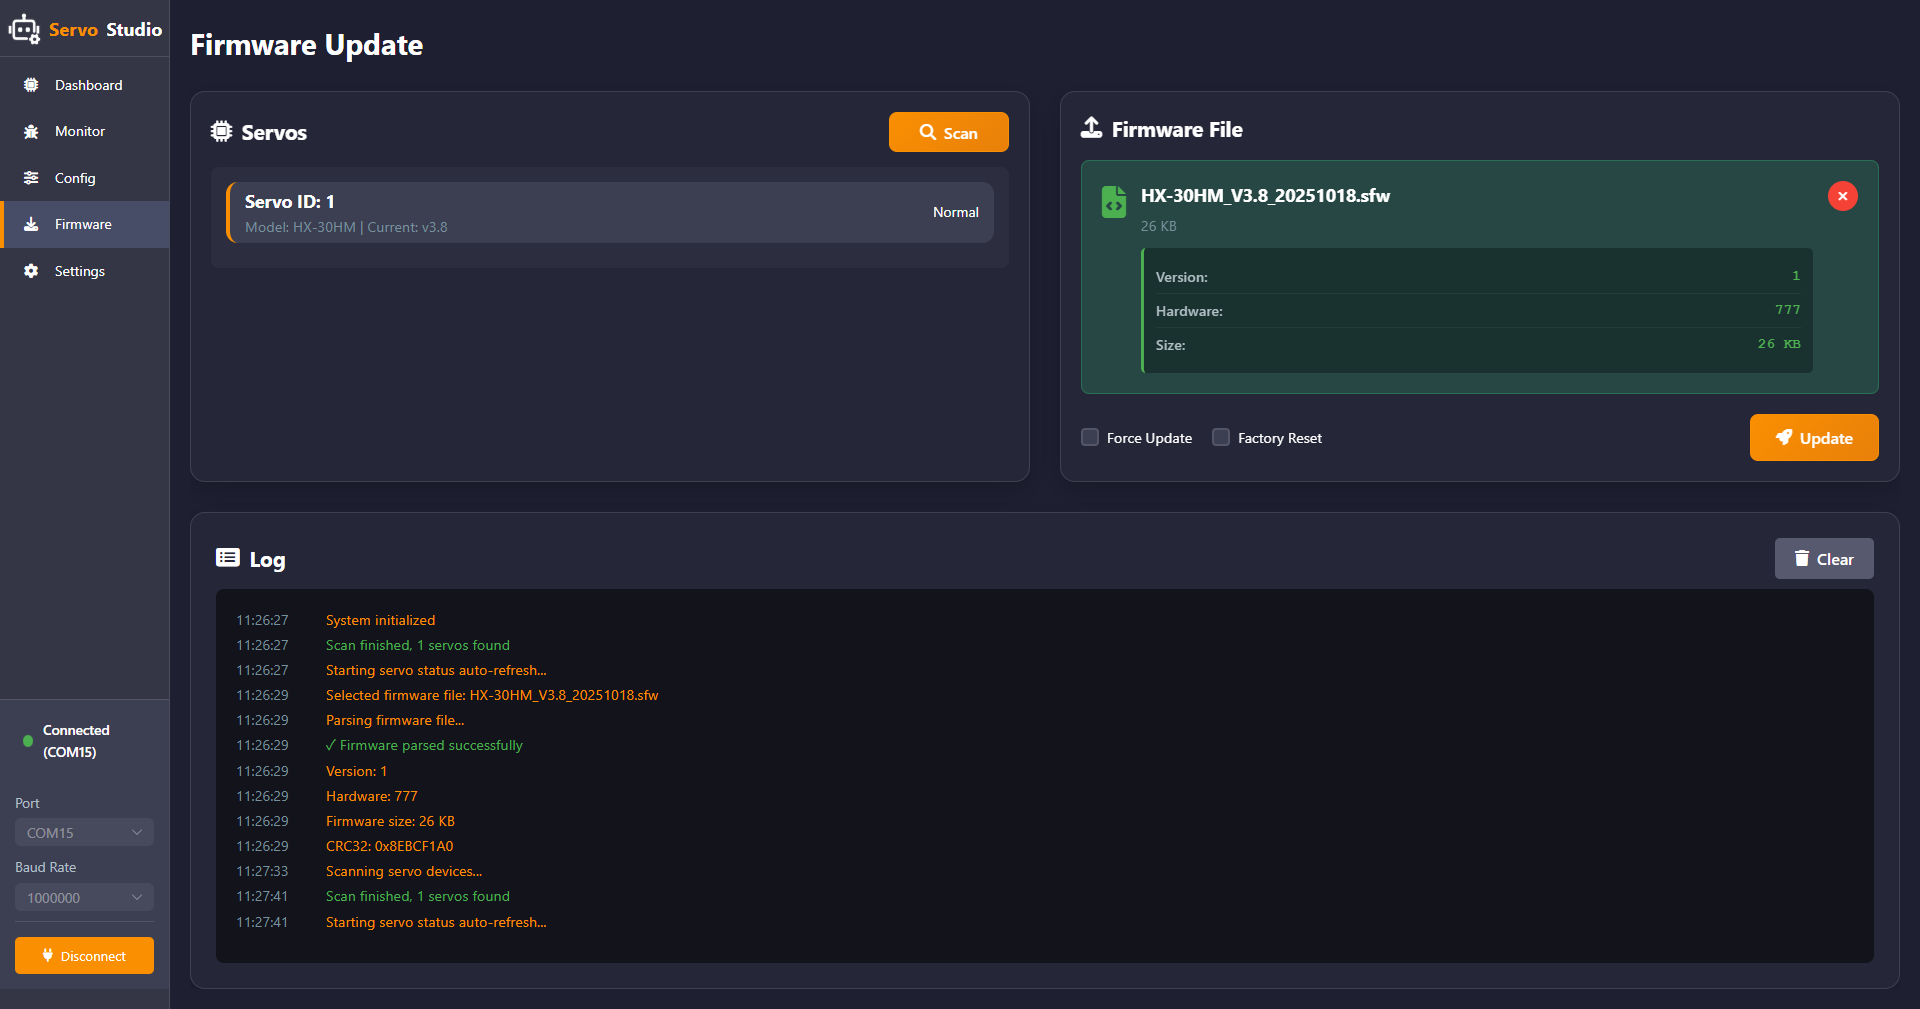The width and height of the screenshot is (1920, 1009).
Task: Click the green firmware file code icon
Action: (1114, 202)
